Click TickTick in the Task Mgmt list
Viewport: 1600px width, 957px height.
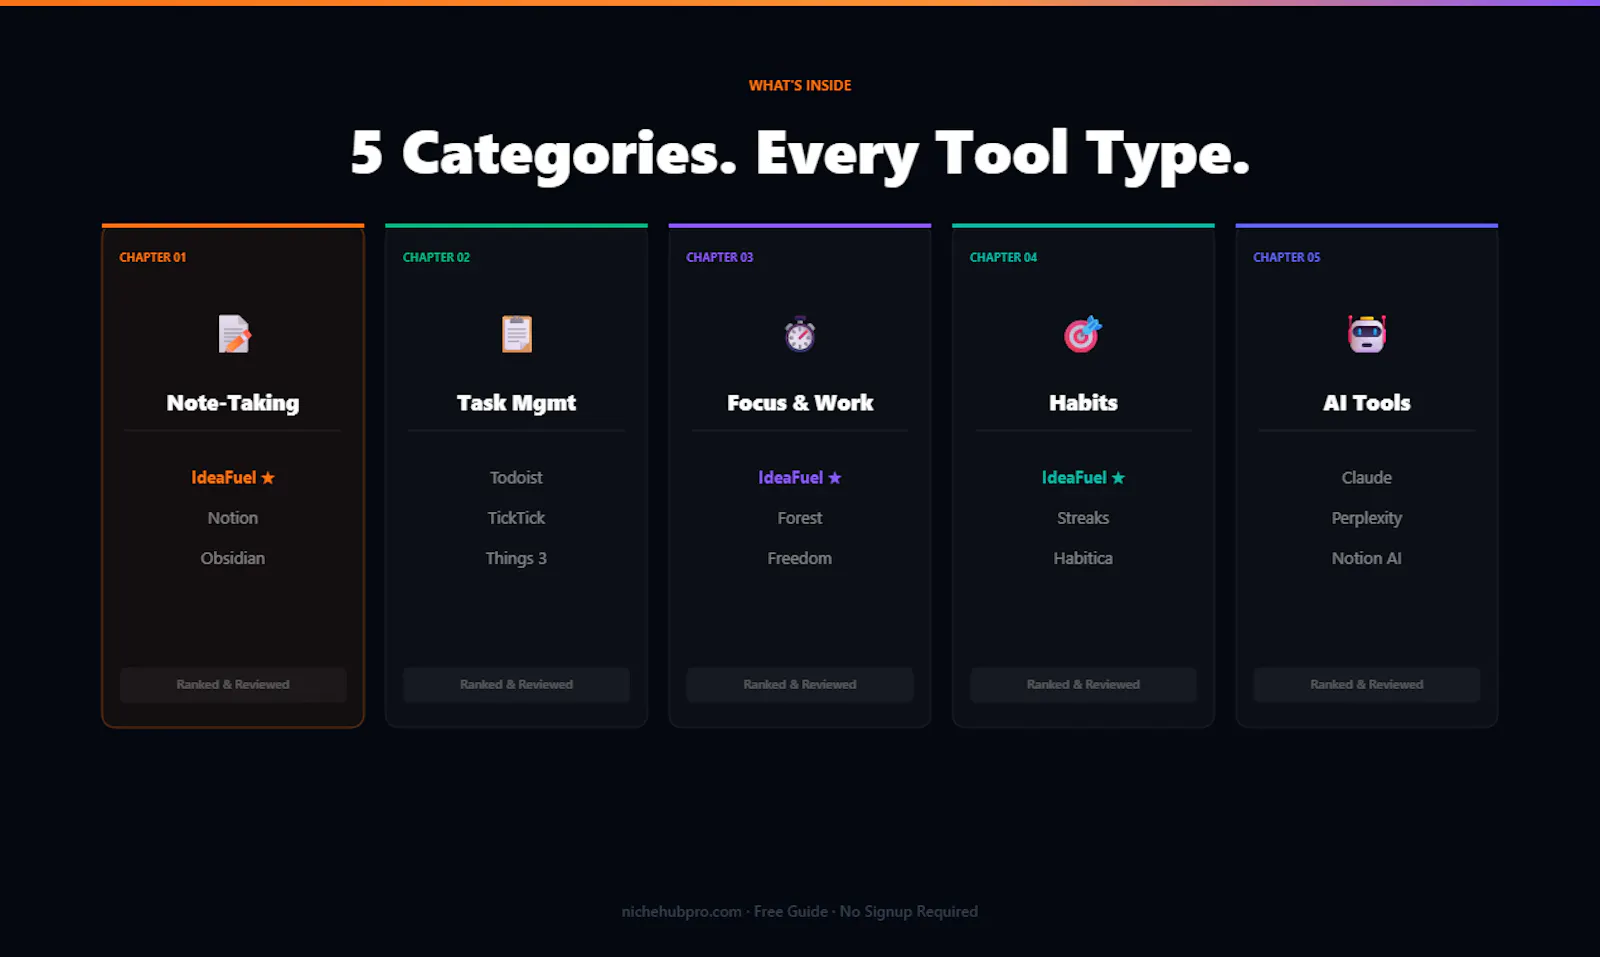[x=516, y=518]
